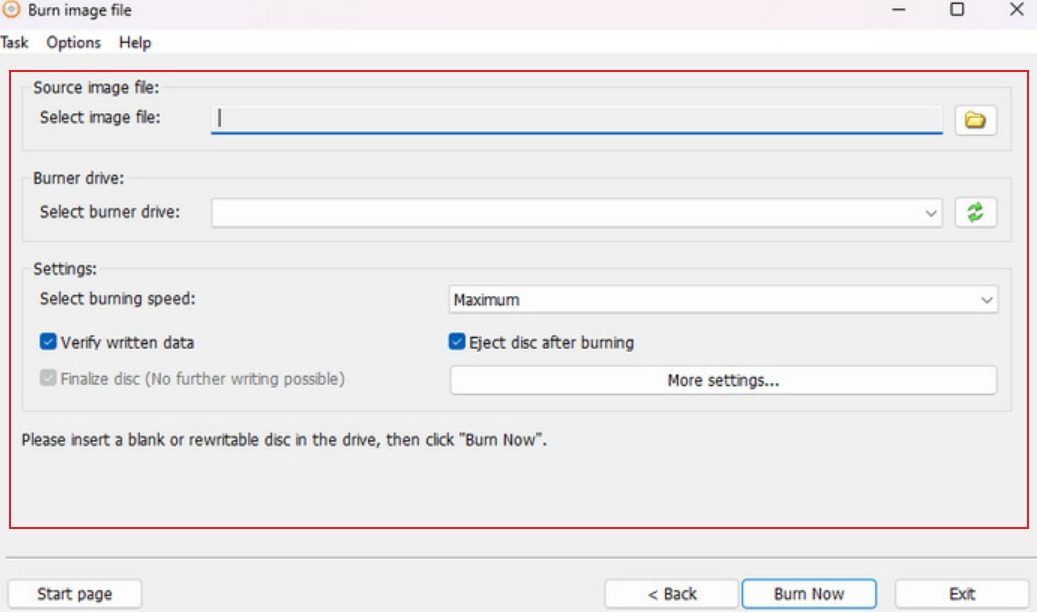Maximize the Burn image file window

[x=957, y=10]
